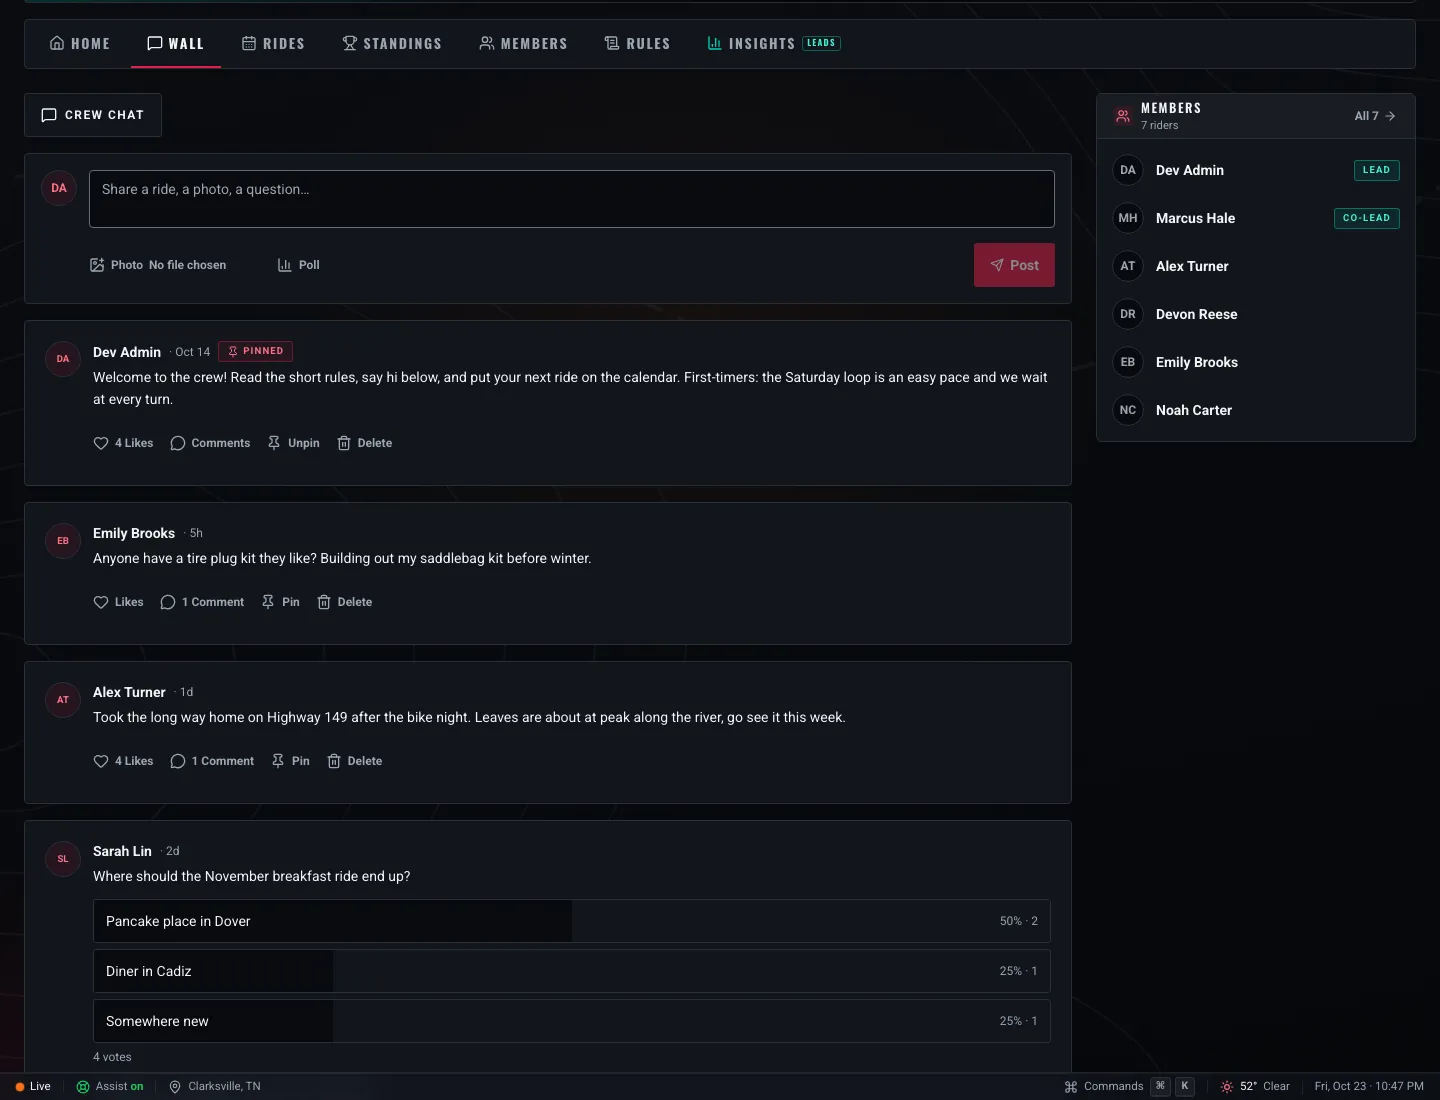Screen dimensions: 1440x1100
Task: Open the Insights tab
Action: click(x=773, y=44)
